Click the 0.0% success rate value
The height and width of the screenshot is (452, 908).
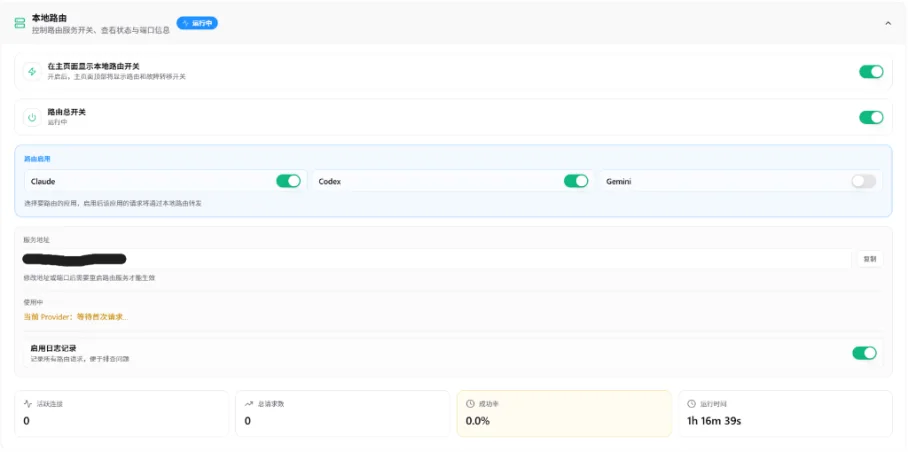tap(478, 421)
